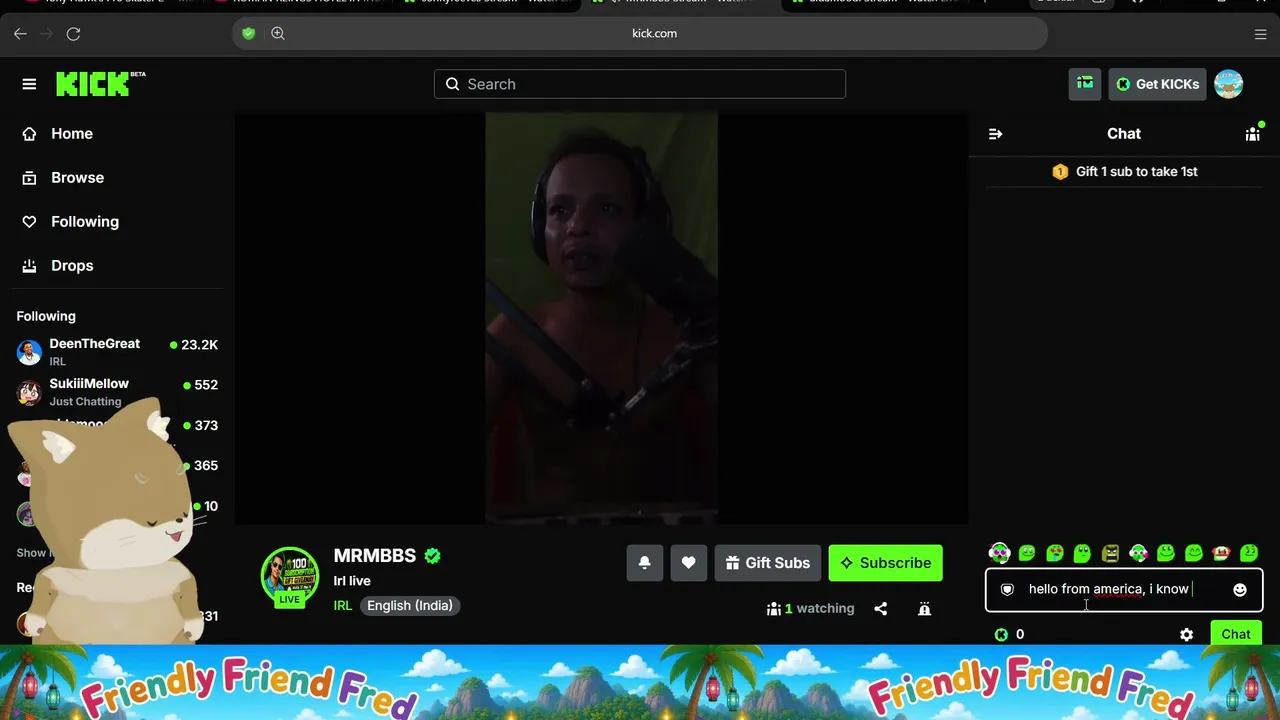Subscribe to MRMBBS channel
This screenshot has height=720, width=1280.
(885, 563)
